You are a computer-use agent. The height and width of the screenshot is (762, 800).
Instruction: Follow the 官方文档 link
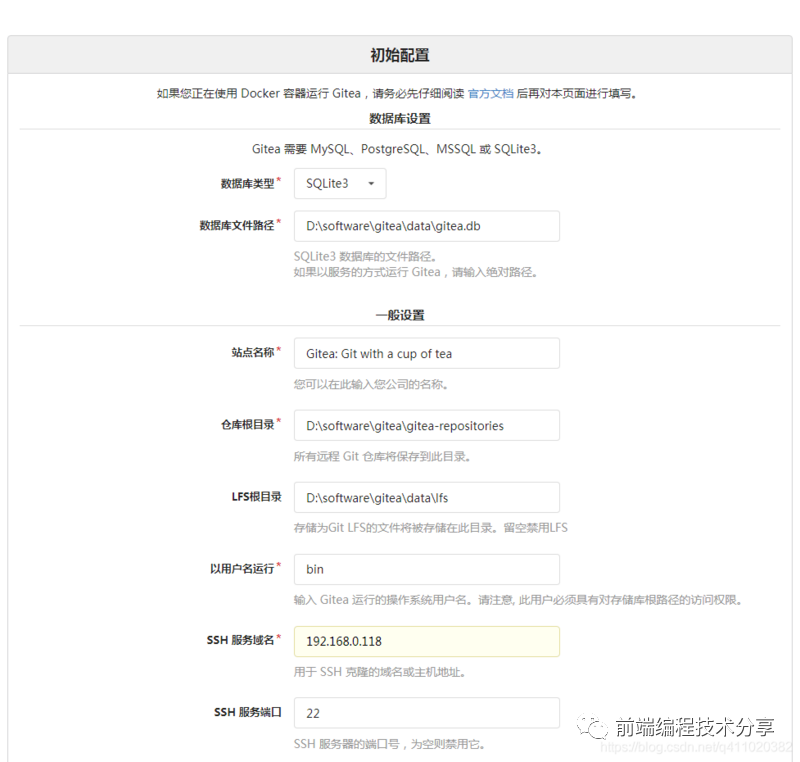490,93
